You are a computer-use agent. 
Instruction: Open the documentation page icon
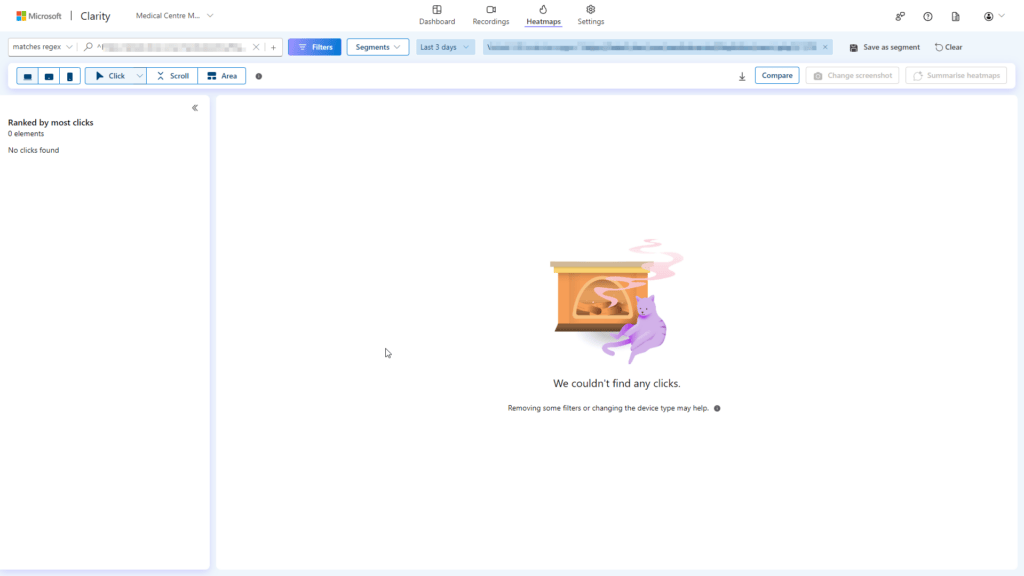956,16
